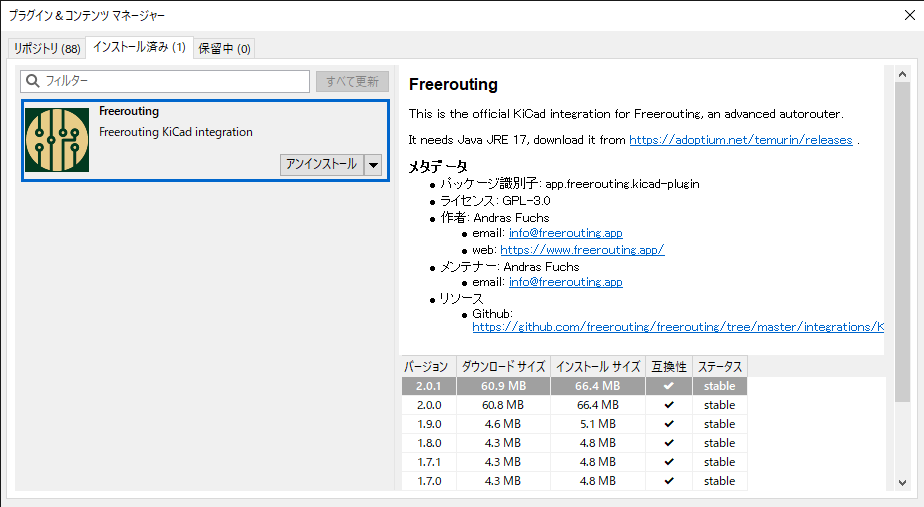Click the バージョン column header
This screenshot has height=507, width=924.
[428, 367]
